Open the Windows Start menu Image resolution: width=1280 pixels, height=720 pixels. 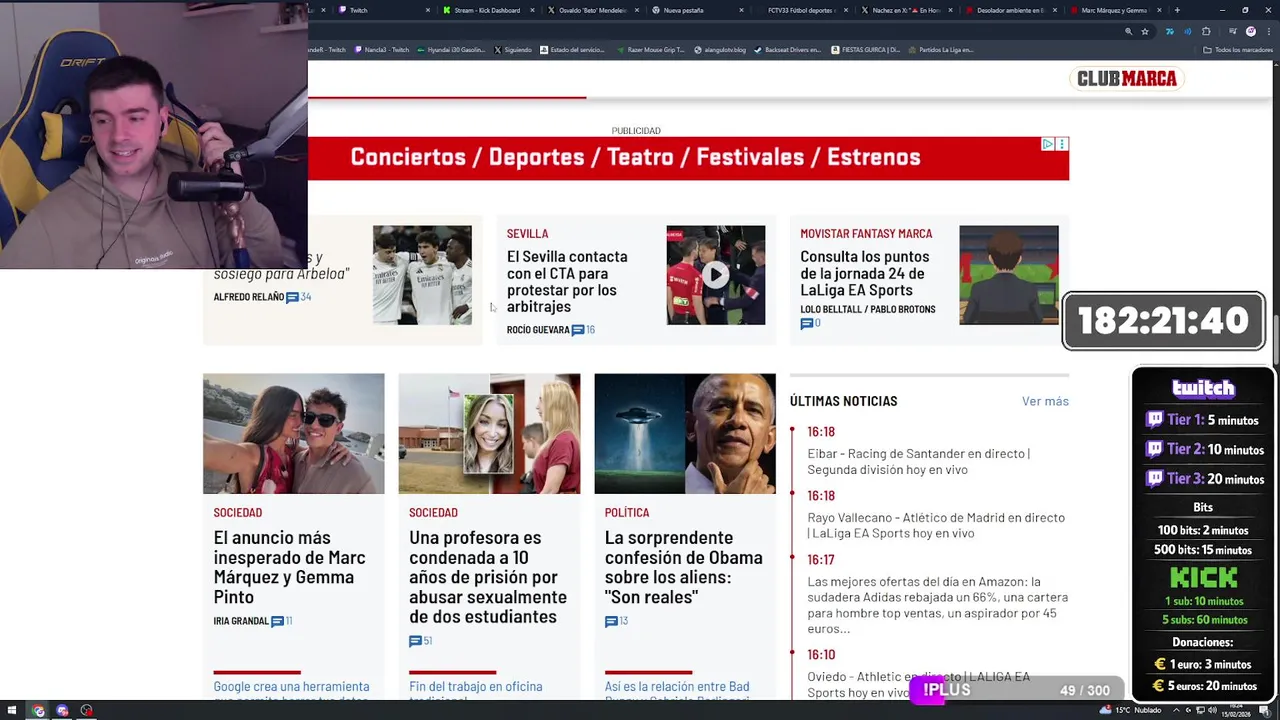click(x=14, y=711)
